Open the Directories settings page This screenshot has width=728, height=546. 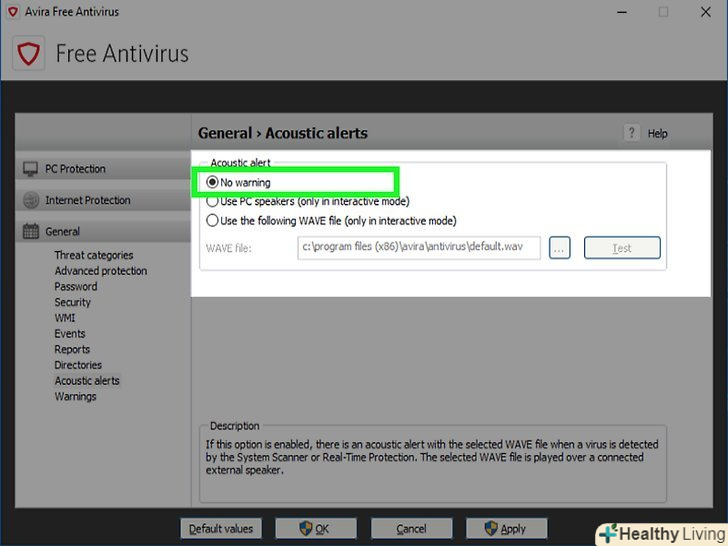point(78,365)
